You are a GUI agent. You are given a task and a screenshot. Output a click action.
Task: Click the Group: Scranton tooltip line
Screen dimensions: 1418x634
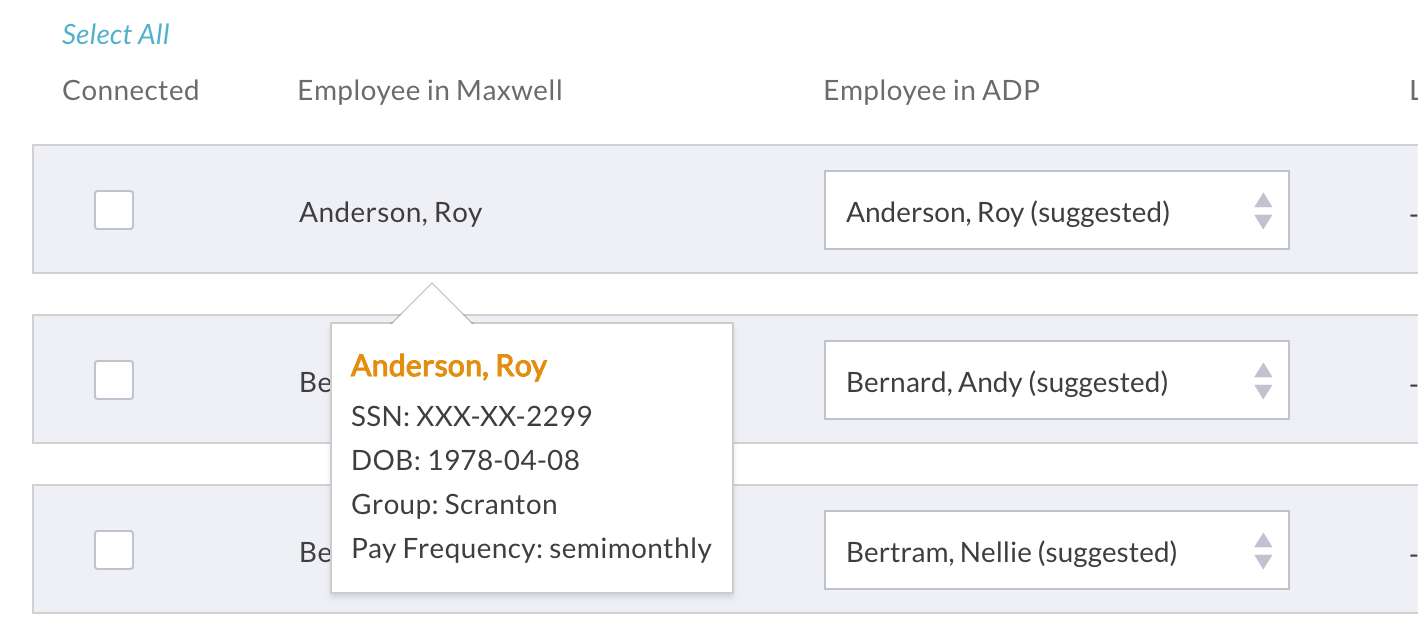pyautogui.click(x=454, y=504)
